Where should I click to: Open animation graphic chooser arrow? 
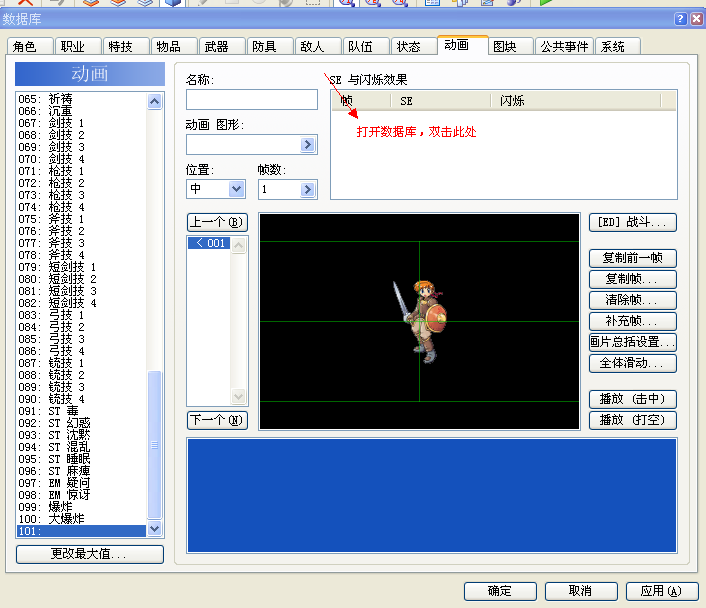pos(308,145)
